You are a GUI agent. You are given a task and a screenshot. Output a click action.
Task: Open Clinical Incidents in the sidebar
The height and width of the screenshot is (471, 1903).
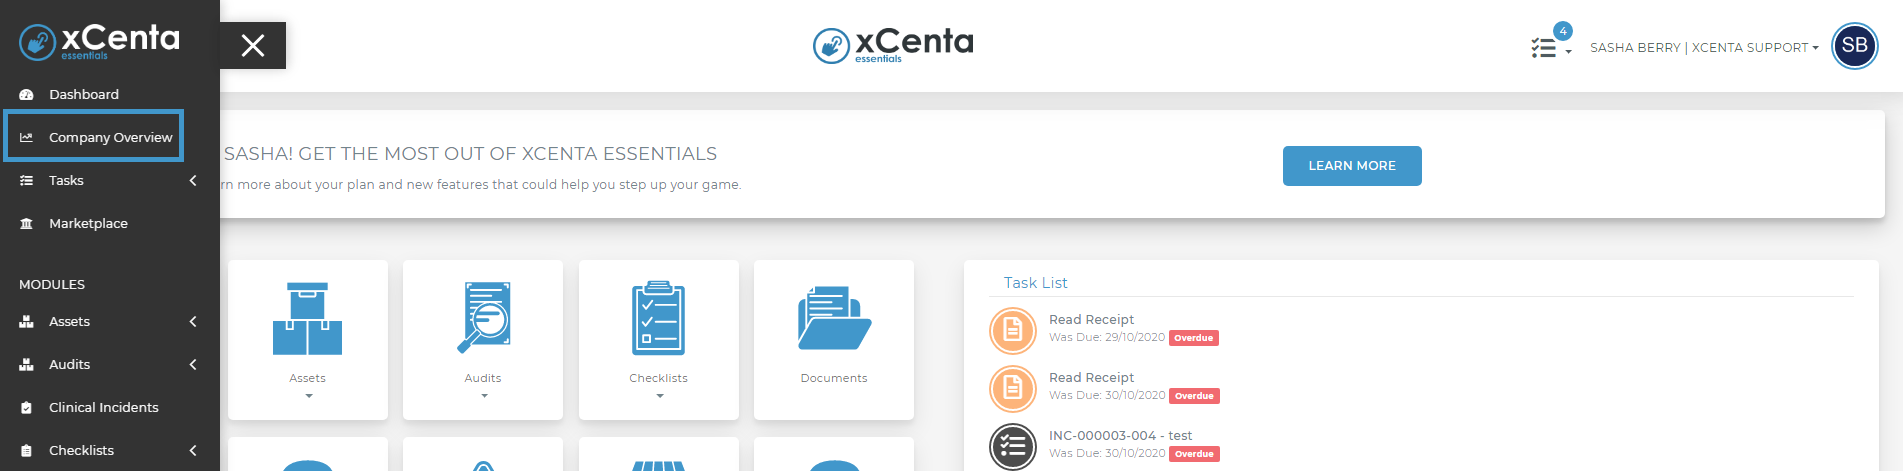point(103,407)
